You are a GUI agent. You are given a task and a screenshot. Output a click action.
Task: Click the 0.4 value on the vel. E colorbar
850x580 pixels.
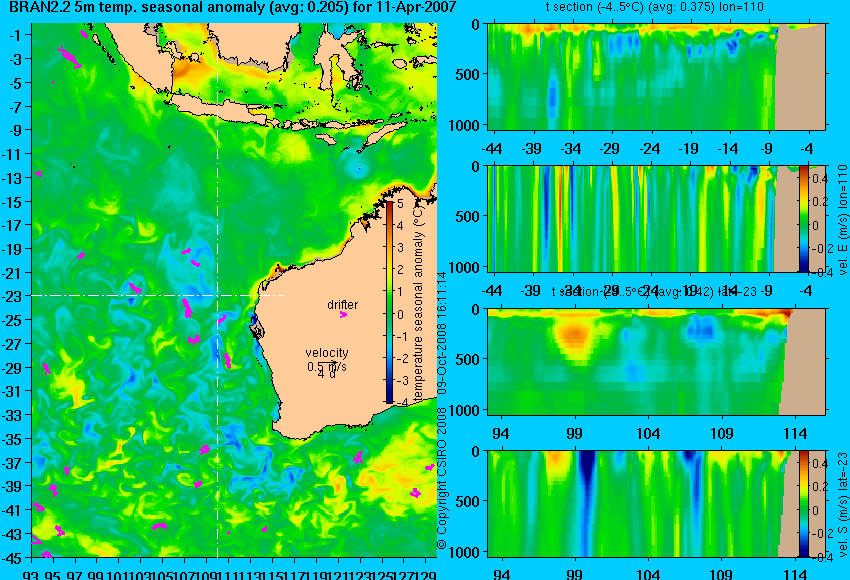point(821,179)
